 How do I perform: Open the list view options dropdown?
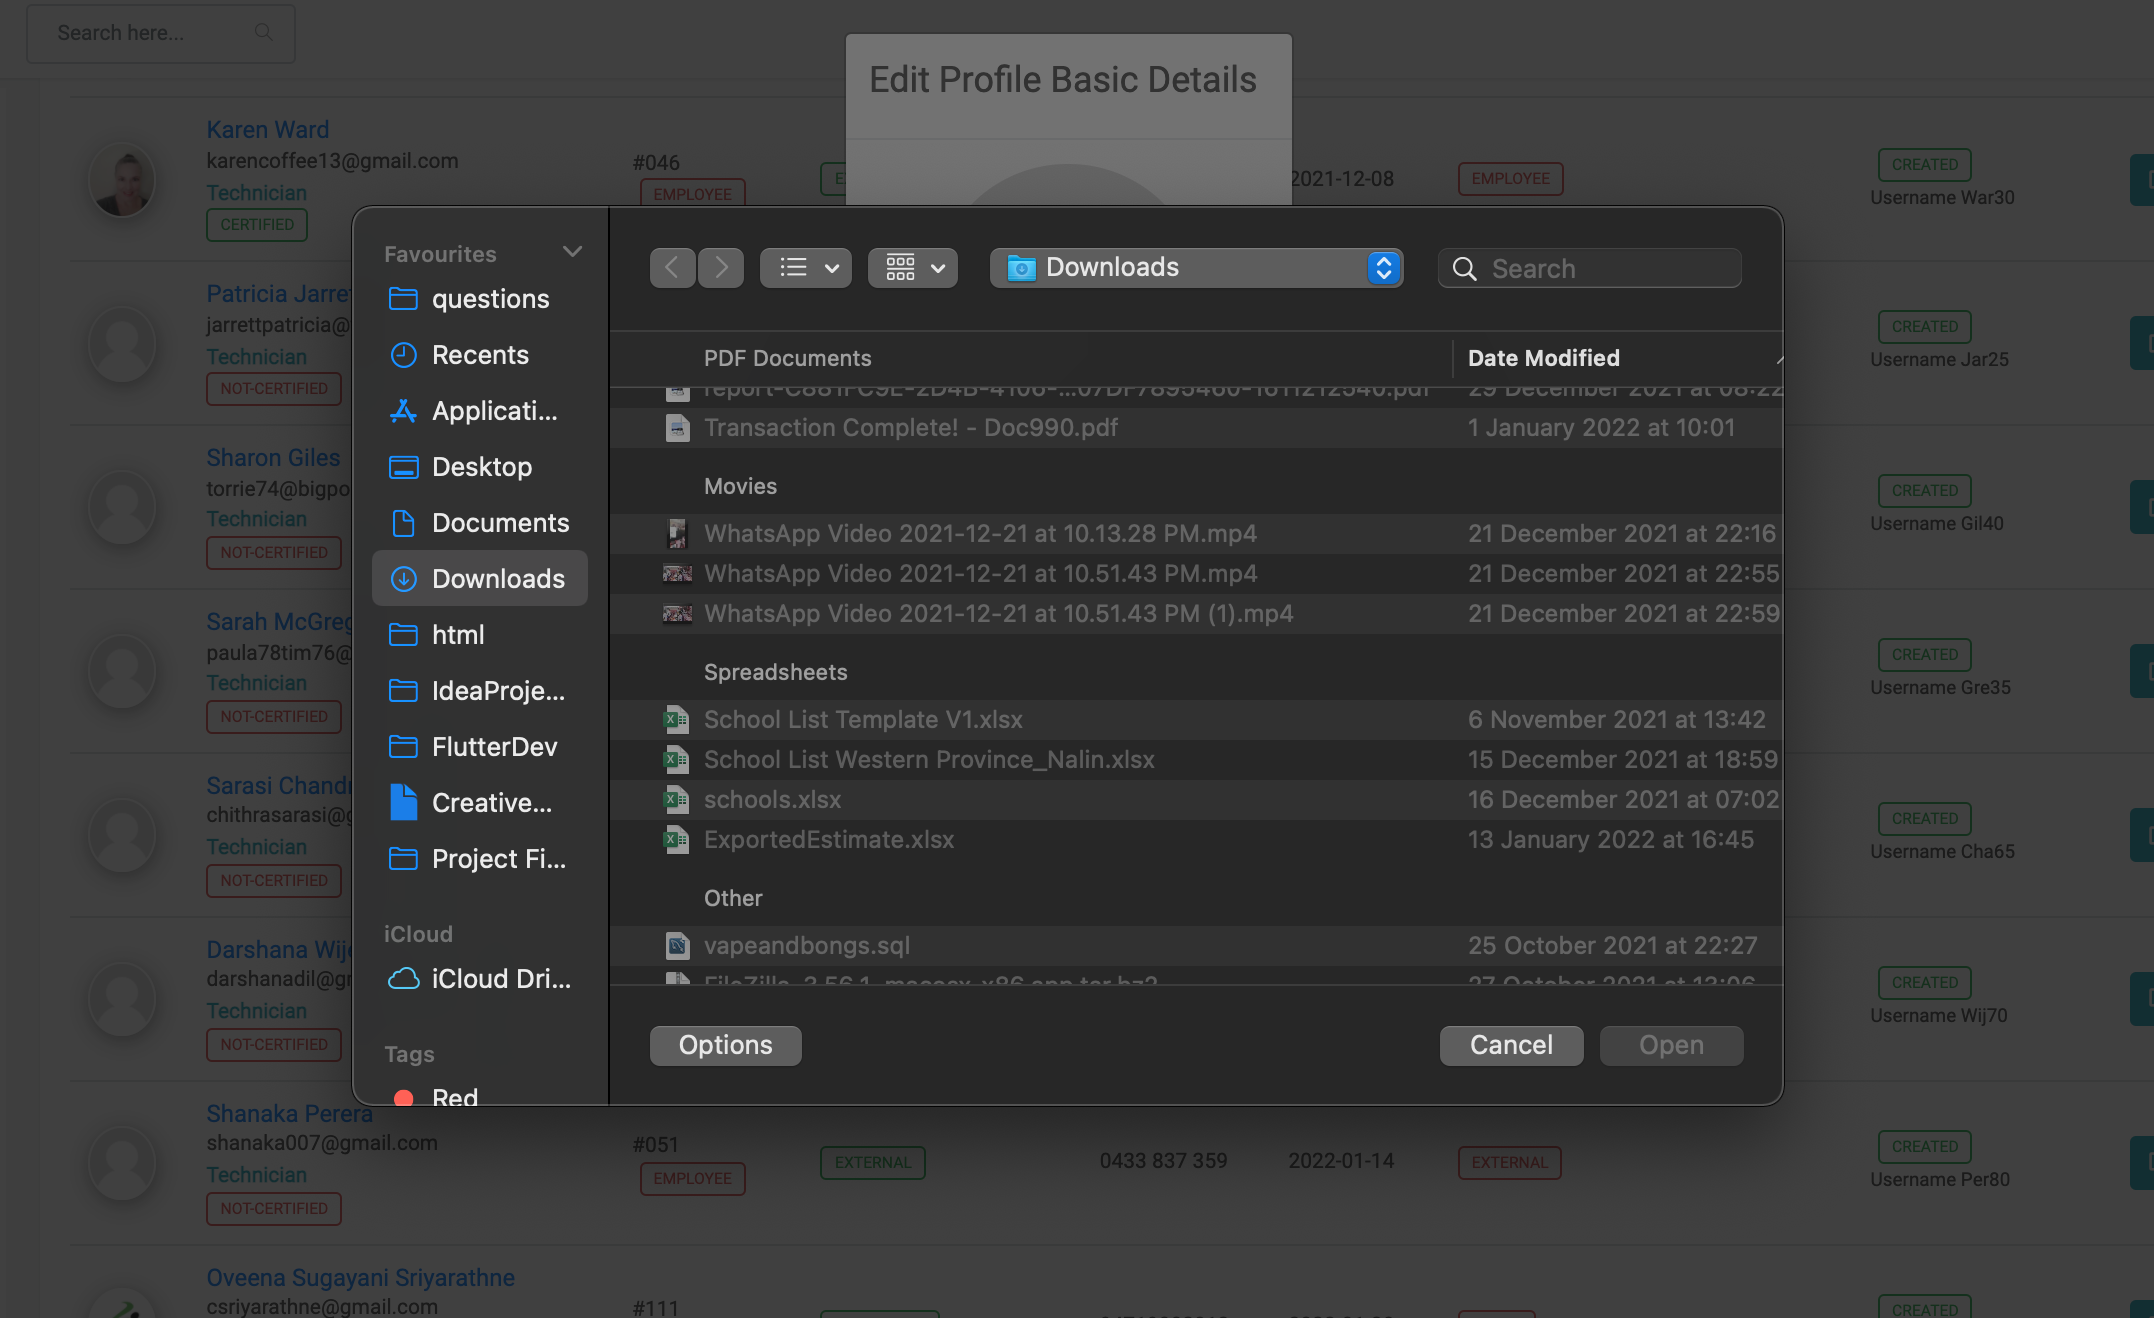[806, 268]
